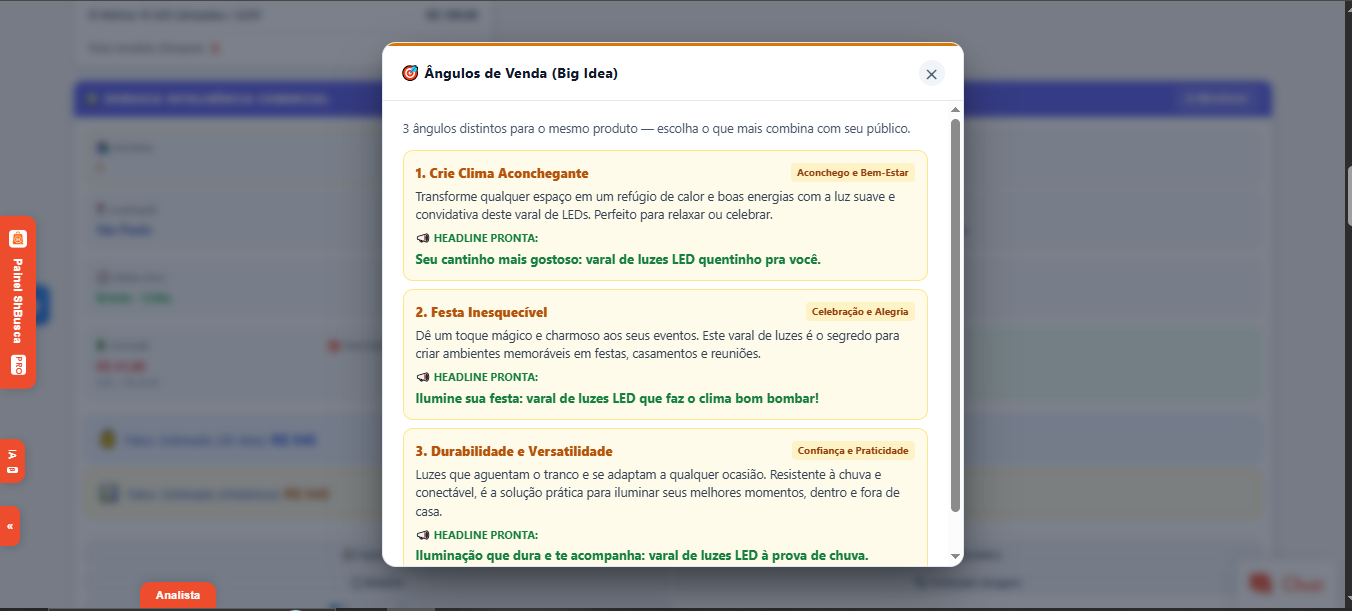The width and height of the screenshot is (1352, 611).
Task: Click the heading '3. Durabilidade e Versatilidade'
Action: (514, 451)
